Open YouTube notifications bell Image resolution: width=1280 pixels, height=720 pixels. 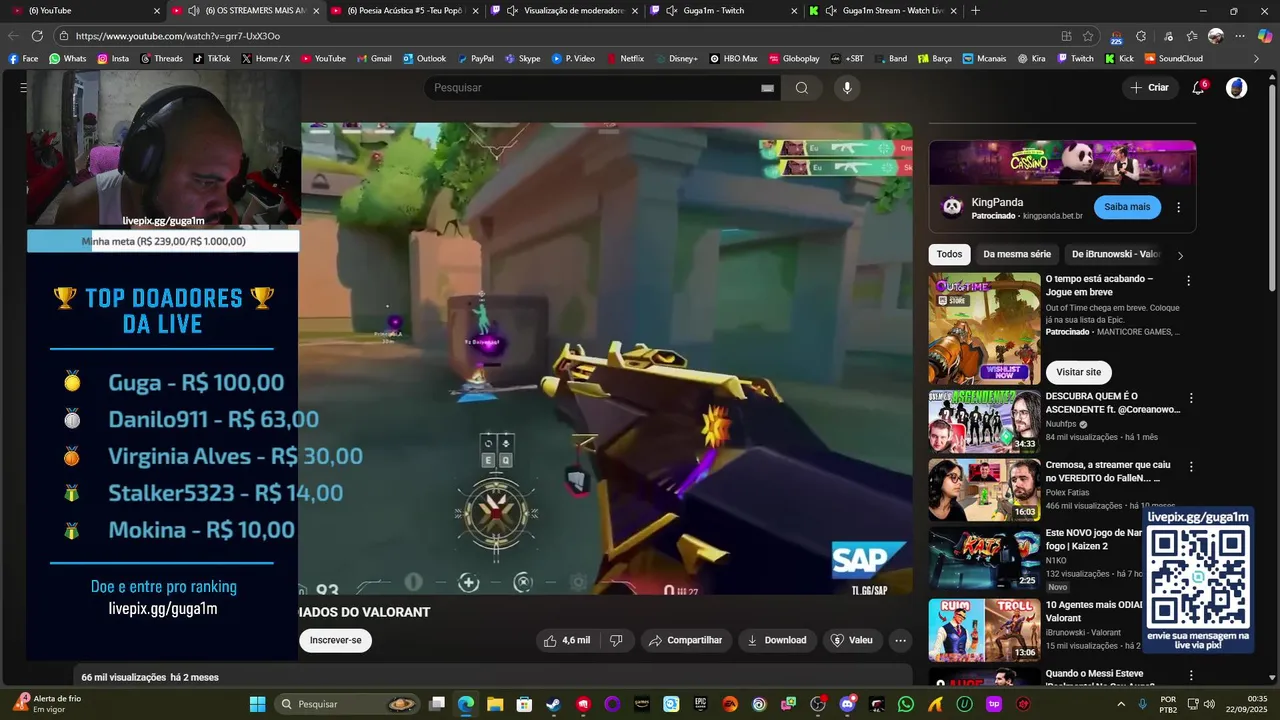tap(1198, 88)
